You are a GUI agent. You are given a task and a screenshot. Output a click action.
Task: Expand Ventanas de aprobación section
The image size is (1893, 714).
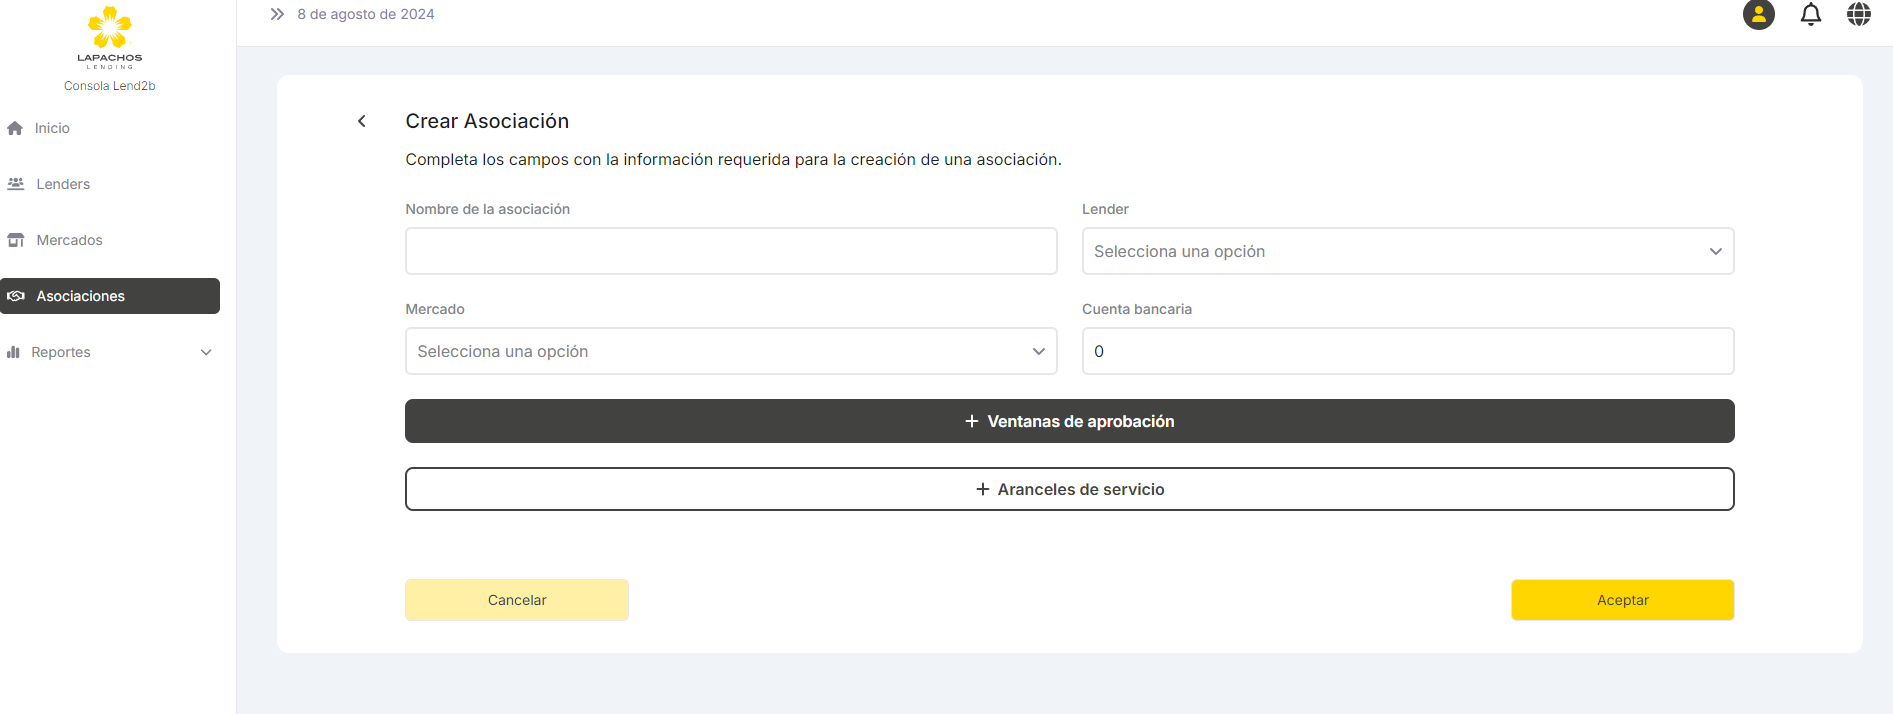point(1069,421)
